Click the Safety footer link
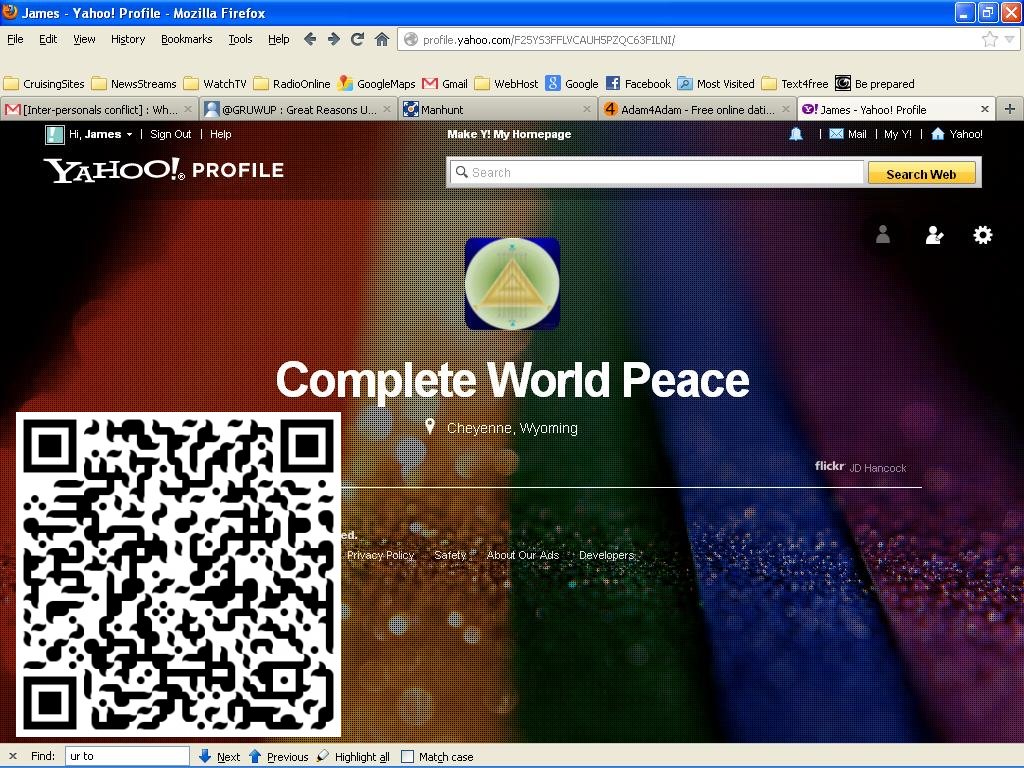Screen dimensions: 1024x768 click(x=450, y=555)
